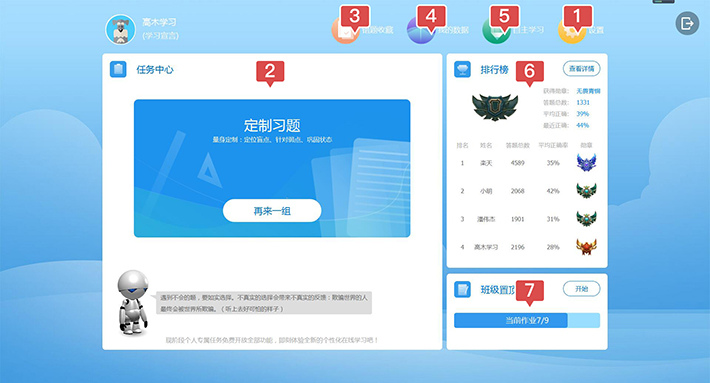Viewport: 710px width, 383px height.
Task: Click the accuracy cell 42%
Action: (553, 191)
